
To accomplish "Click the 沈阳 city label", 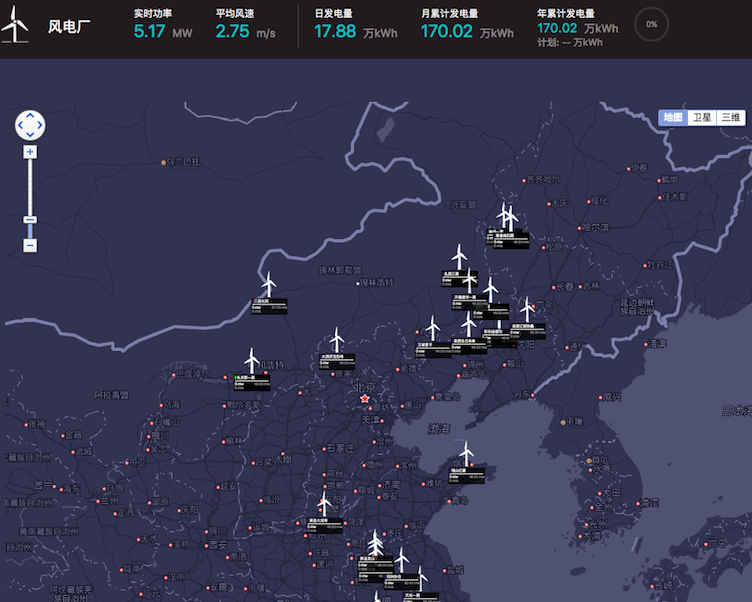I will coord(526,344).
